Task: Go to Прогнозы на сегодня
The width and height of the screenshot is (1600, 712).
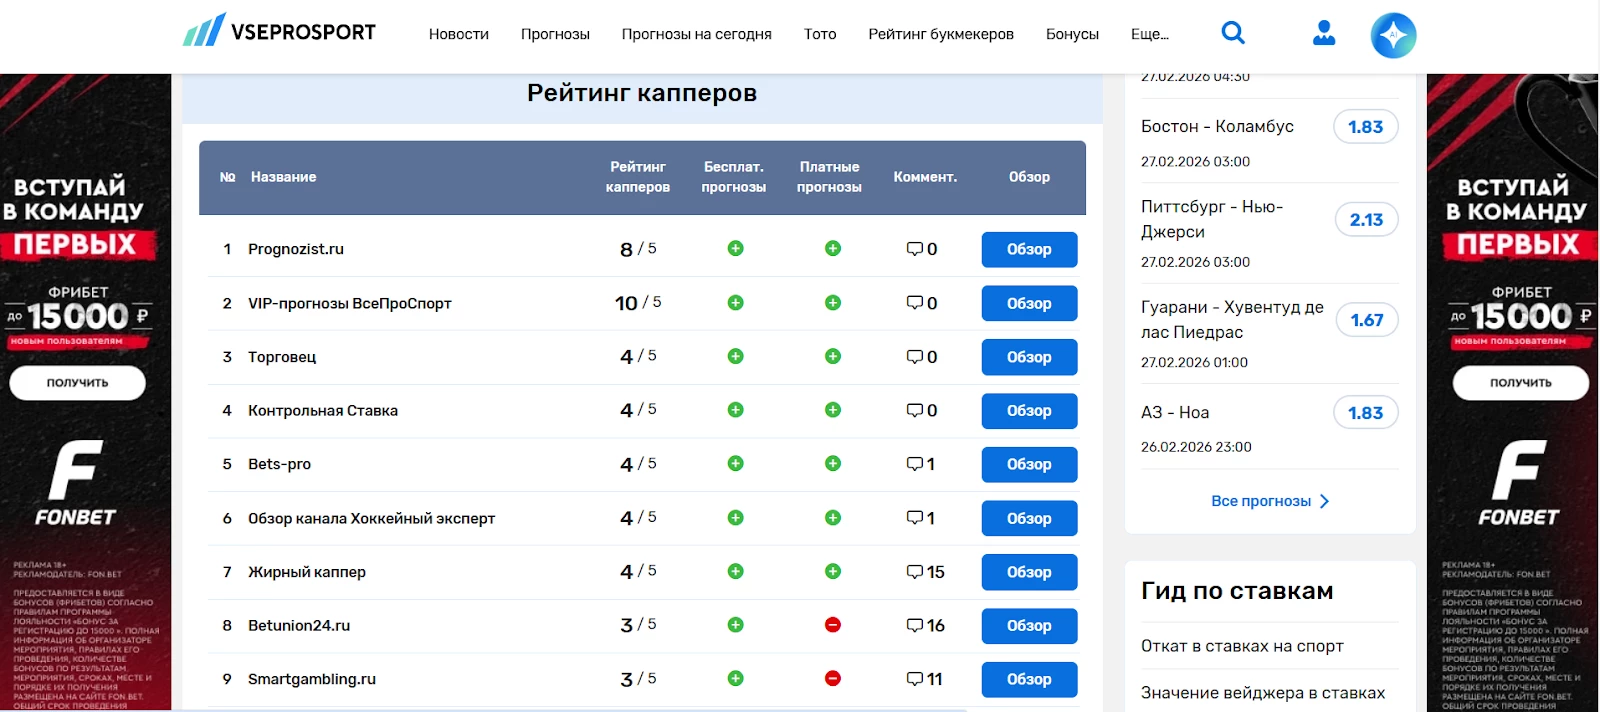Action: (x=697, y=34)
